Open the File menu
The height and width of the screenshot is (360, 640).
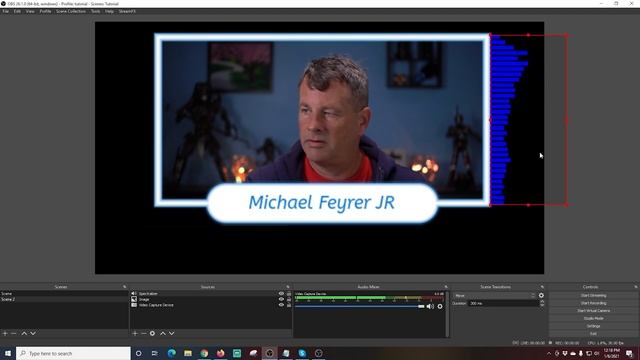point(6,11)
